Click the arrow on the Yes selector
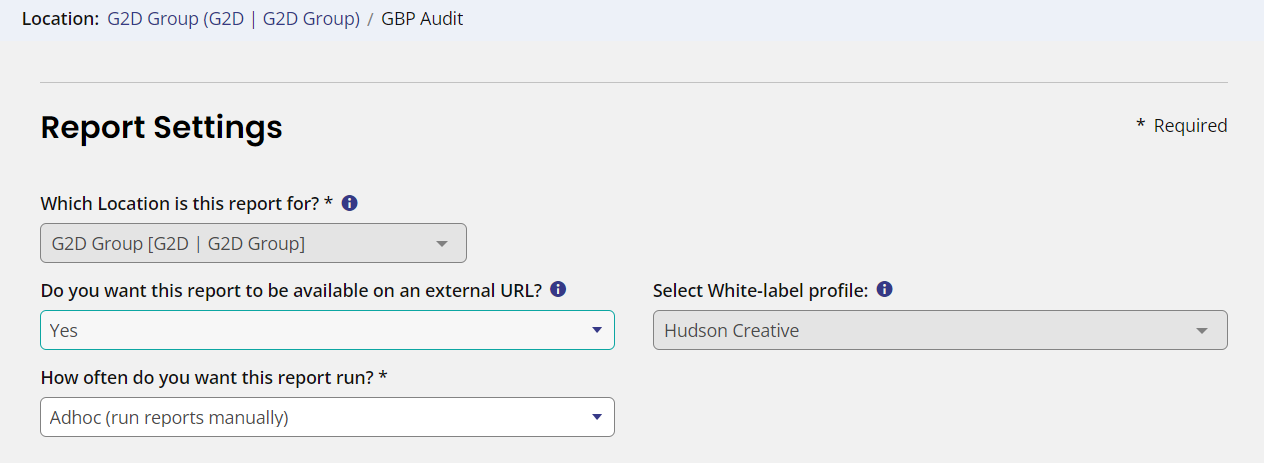 tap(597, 330)
